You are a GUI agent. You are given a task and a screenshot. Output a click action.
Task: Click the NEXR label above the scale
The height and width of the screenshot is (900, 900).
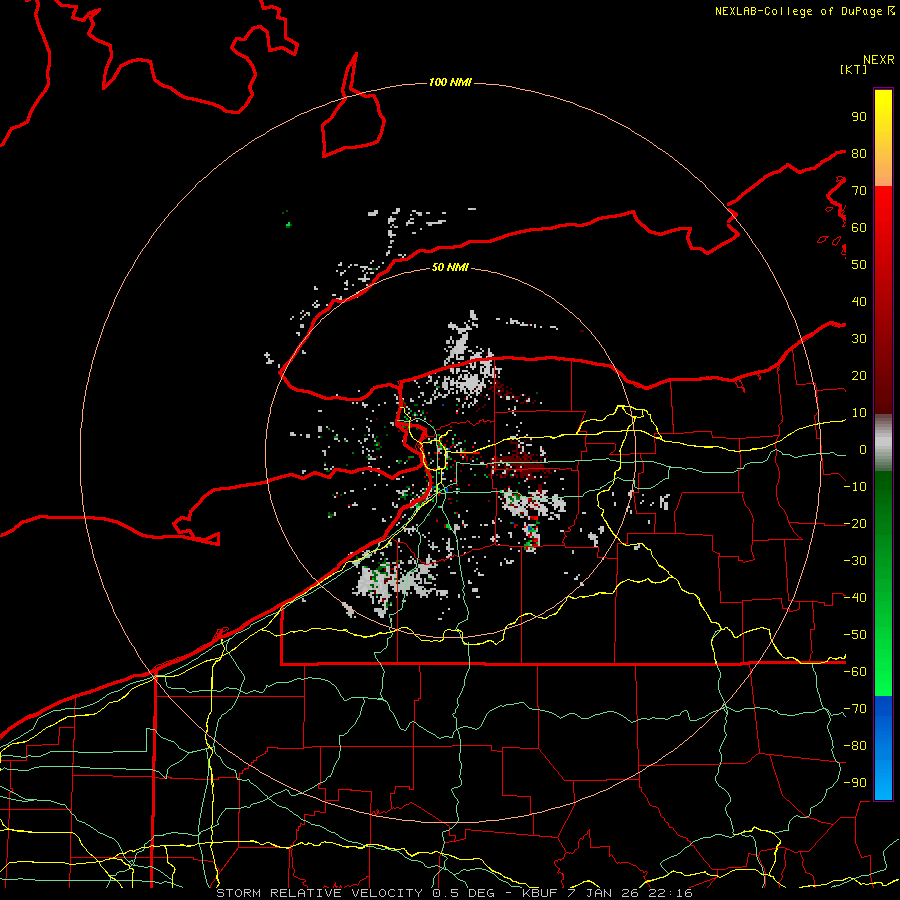pos(879,60)
